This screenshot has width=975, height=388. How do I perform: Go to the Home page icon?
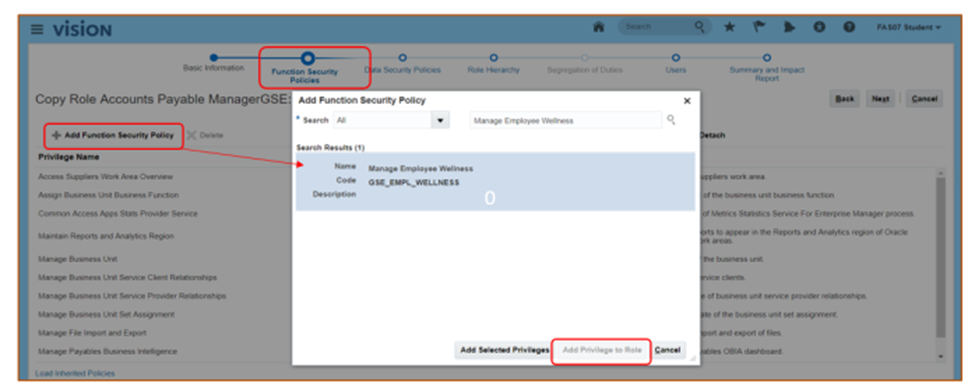point(599,27)
